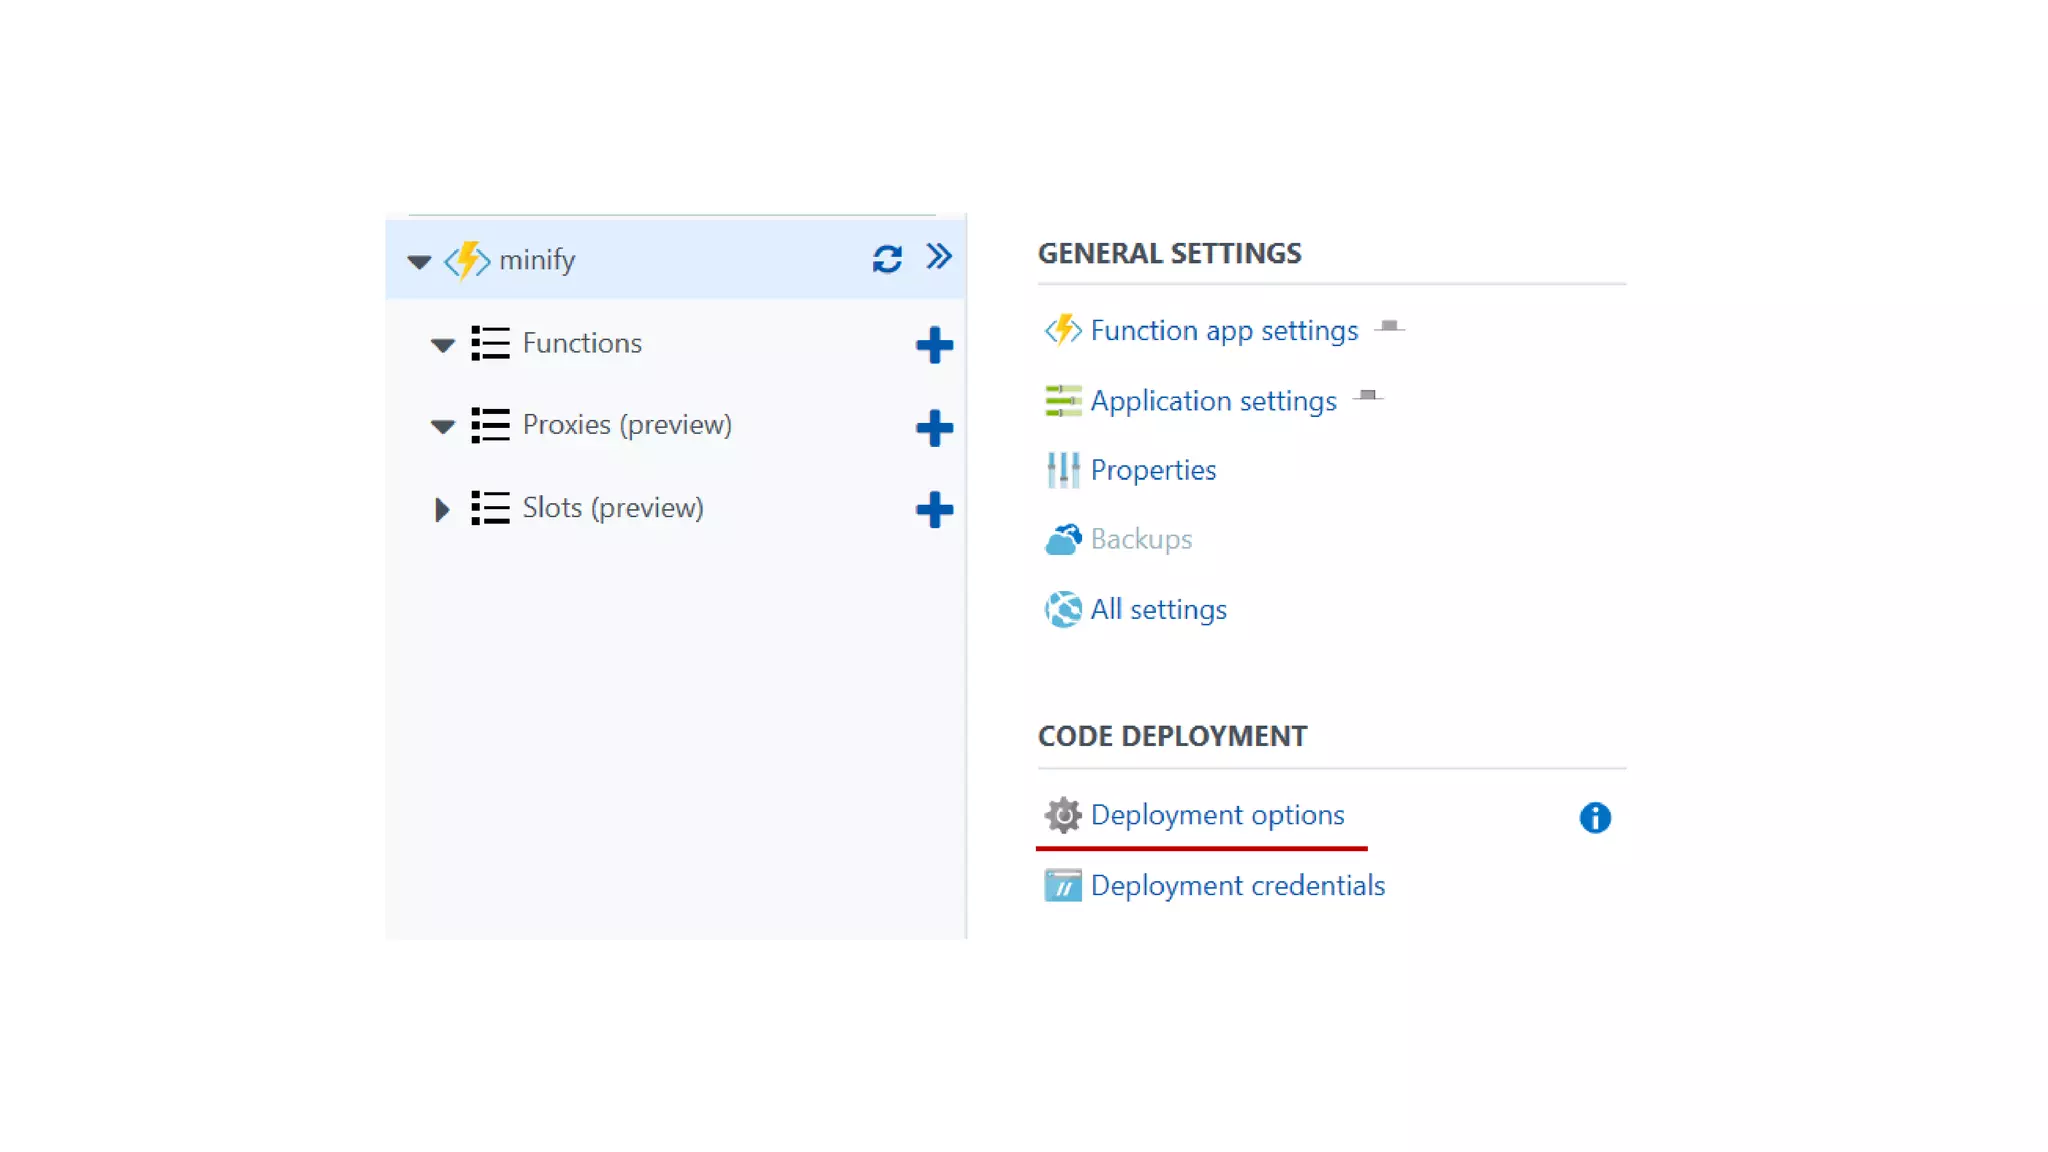The image size is (2048, 1152).
Task: Open the Deployment credentials link
Action: coord(1237,886)
